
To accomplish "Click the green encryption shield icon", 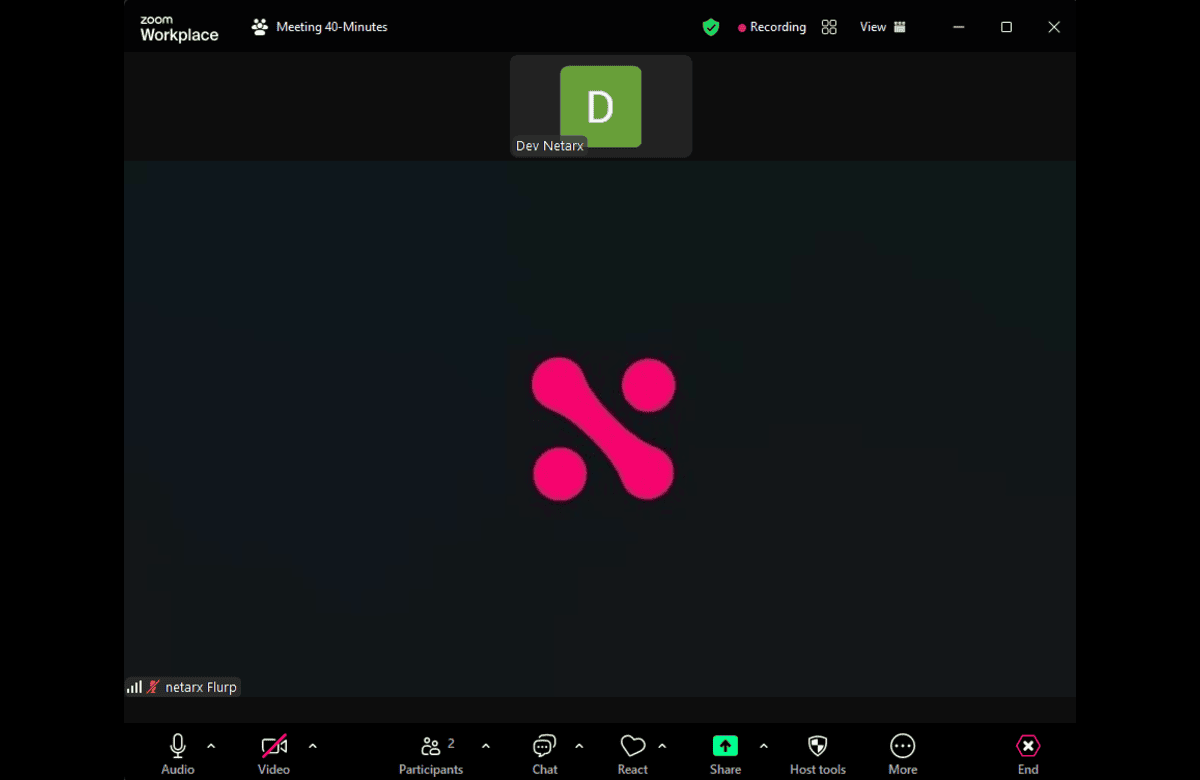I will (x=711, y=27).
